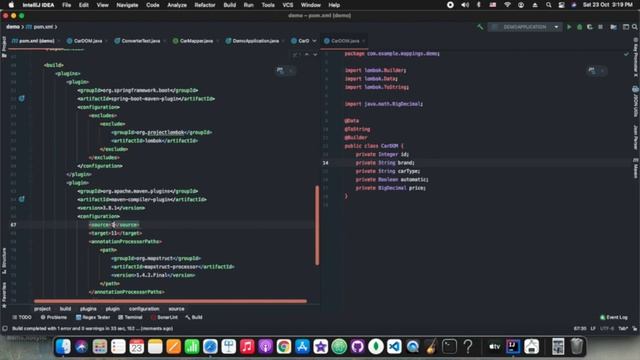
Task: Click the pom.xml editor vertical scrollbar
Action: click(317, 225)
